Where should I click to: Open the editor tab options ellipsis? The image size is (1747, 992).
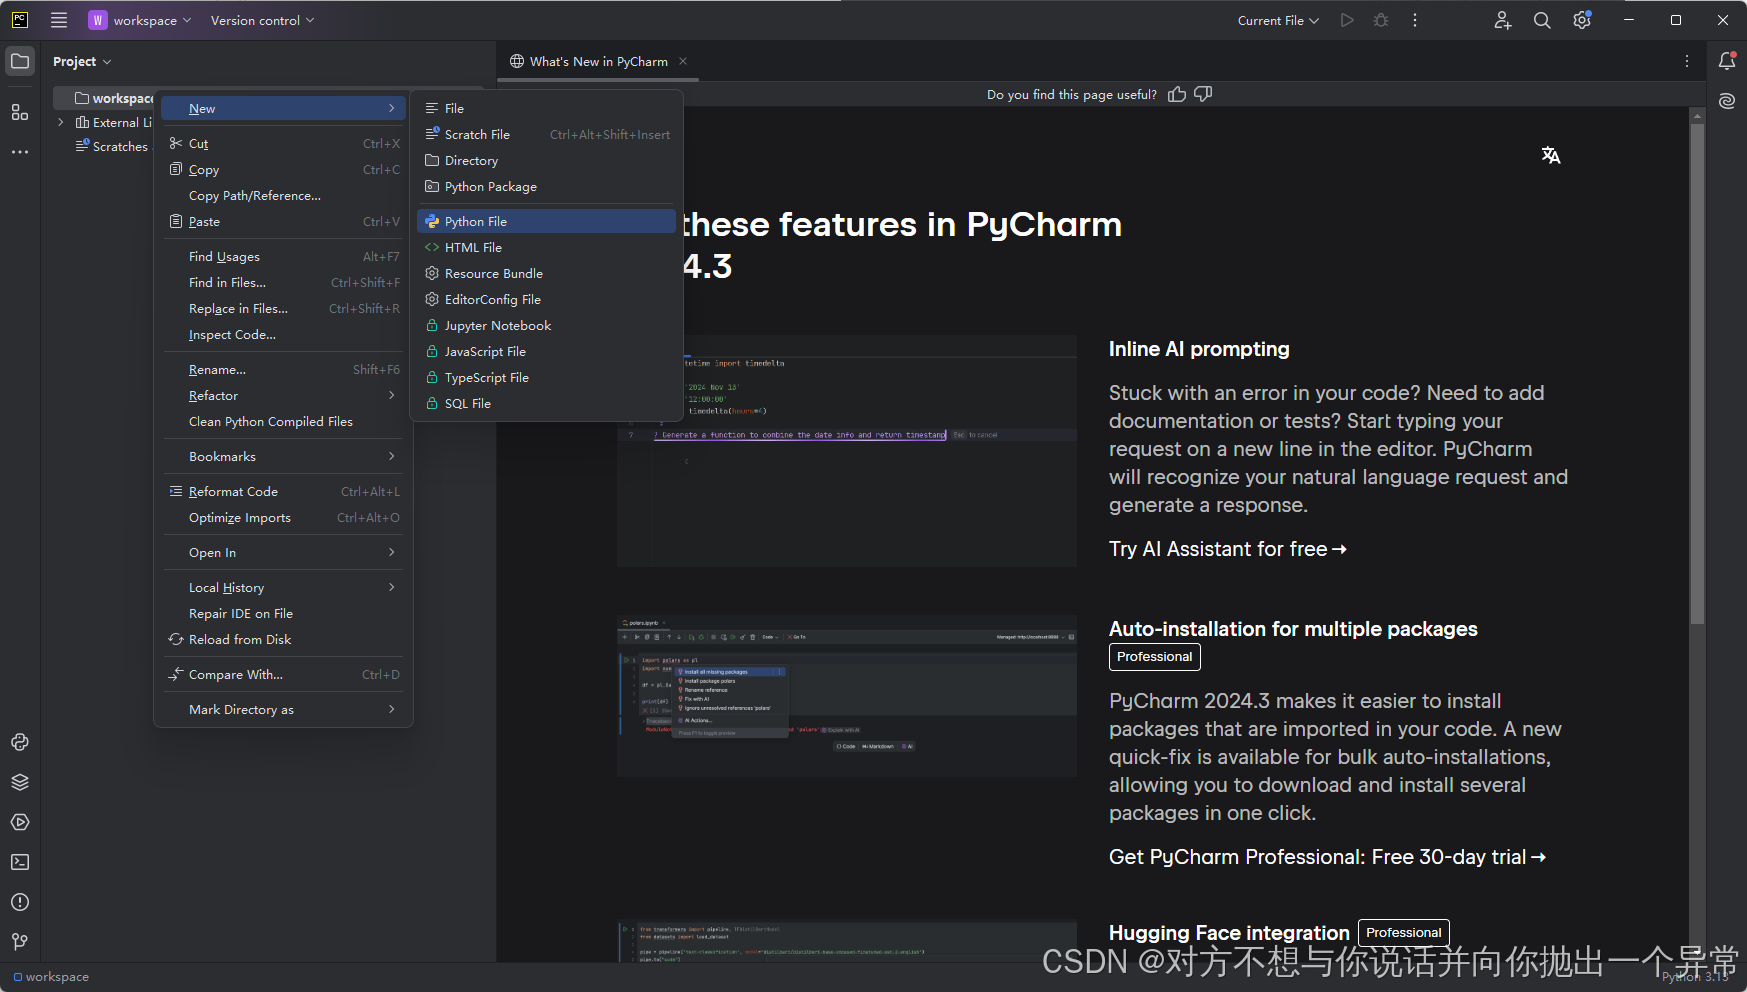pyautogui.click(x=1687, y=61)
